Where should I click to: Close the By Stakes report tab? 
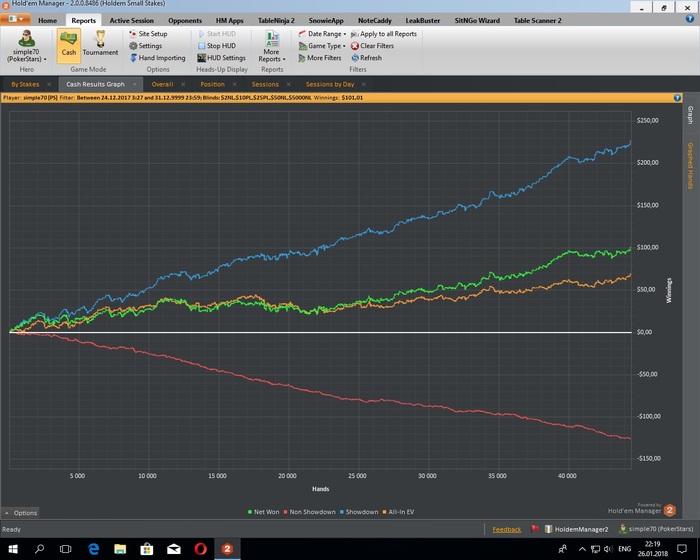coord(49,84)
